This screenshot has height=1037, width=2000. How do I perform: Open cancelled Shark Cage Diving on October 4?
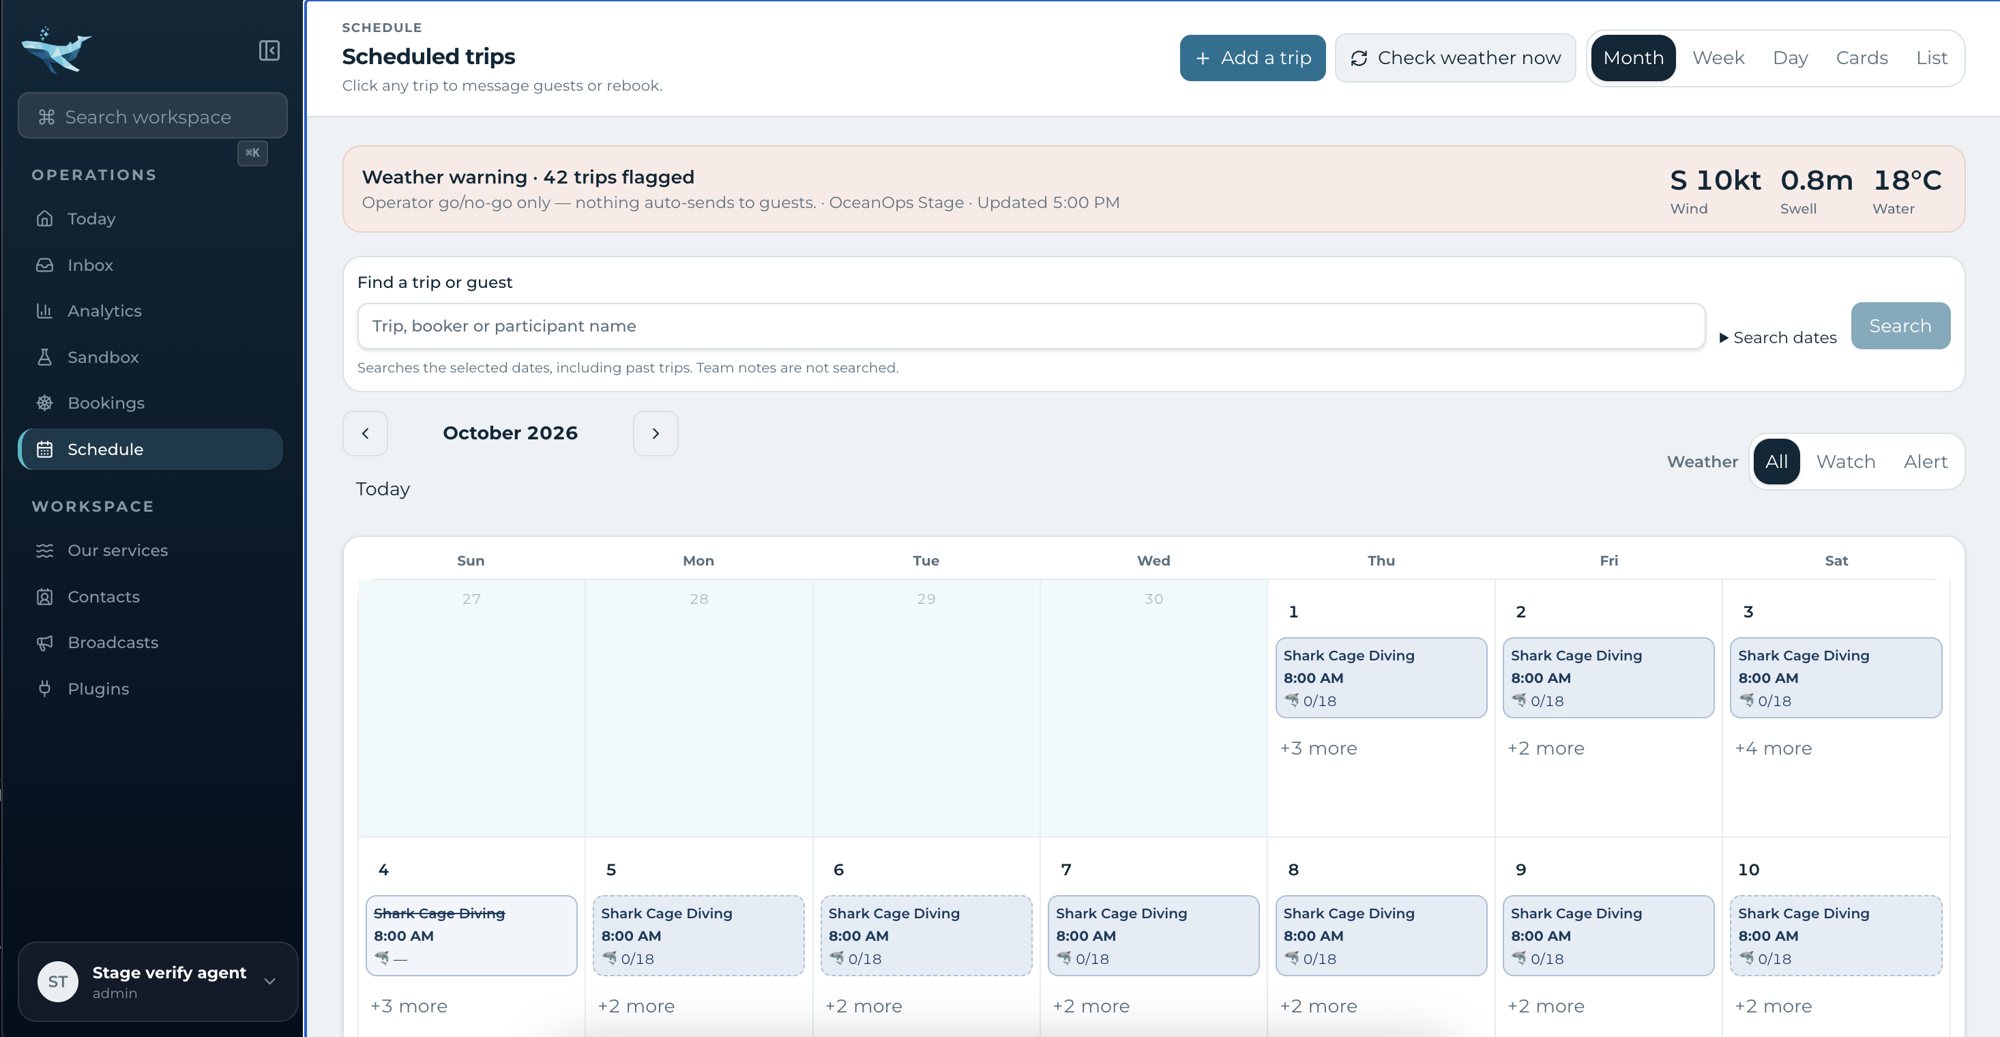pyautogui.click(x=471, y=936)
